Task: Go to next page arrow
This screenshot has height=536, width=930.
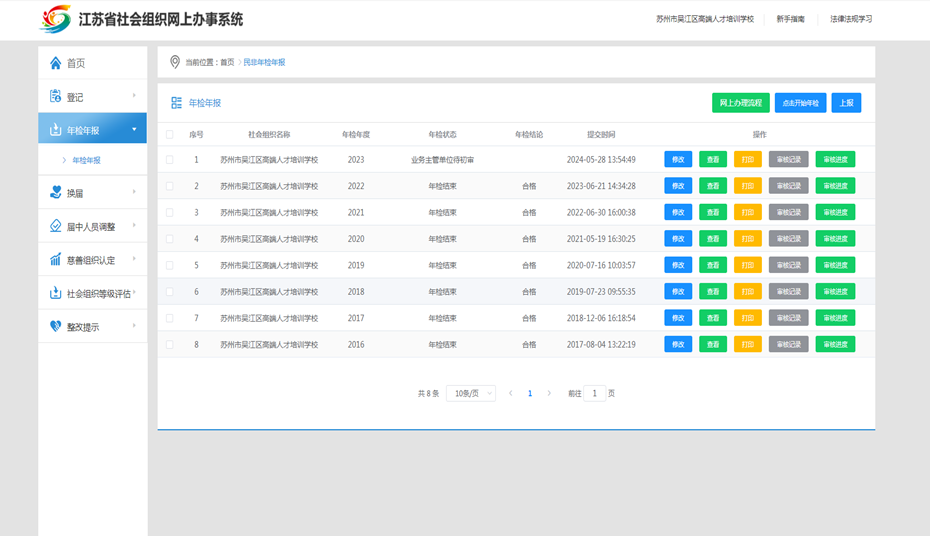Action: coord(549,393)
